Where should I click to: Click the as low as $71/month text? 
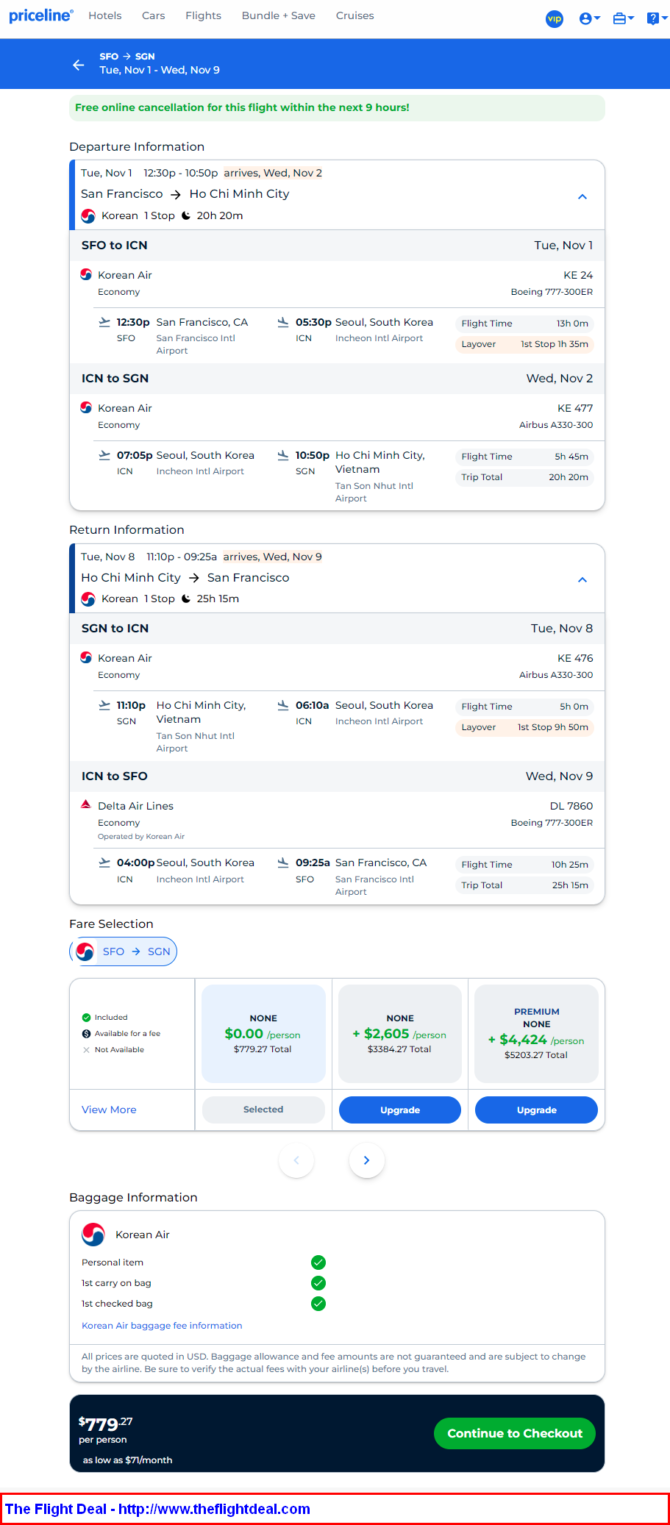coord(127,1460)
